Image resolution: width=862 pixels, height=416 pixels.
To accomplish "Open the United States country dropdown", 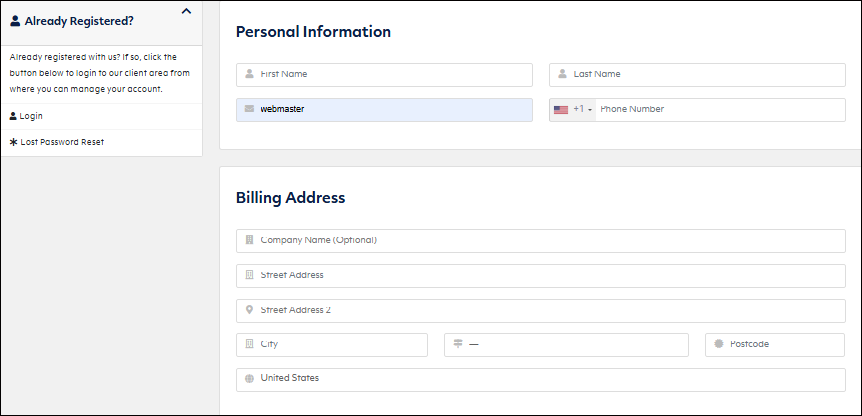I will (x=541, y=380).
